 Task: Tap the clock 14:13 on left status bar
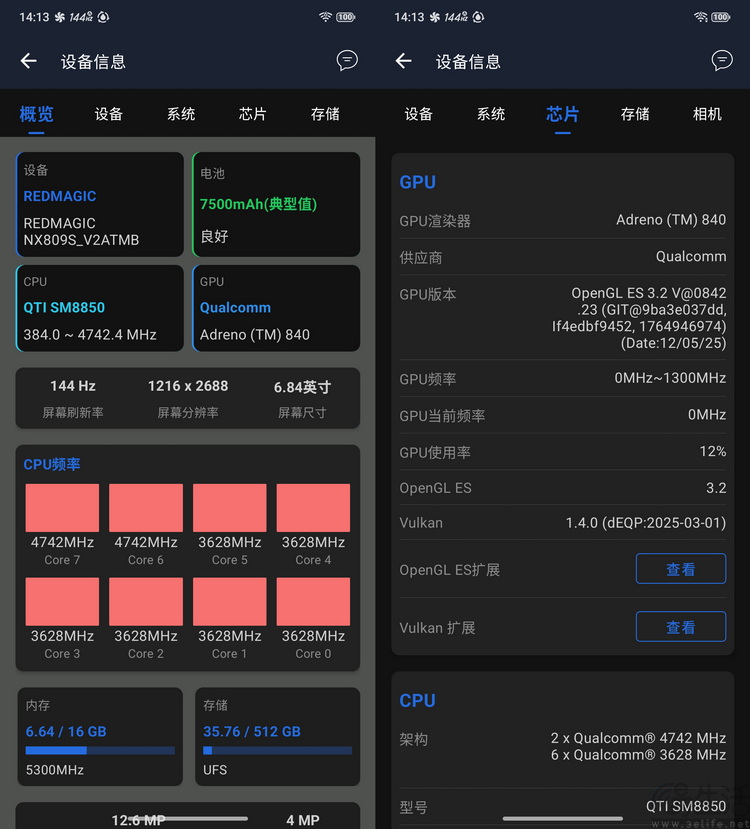click(x=34, y=17)
